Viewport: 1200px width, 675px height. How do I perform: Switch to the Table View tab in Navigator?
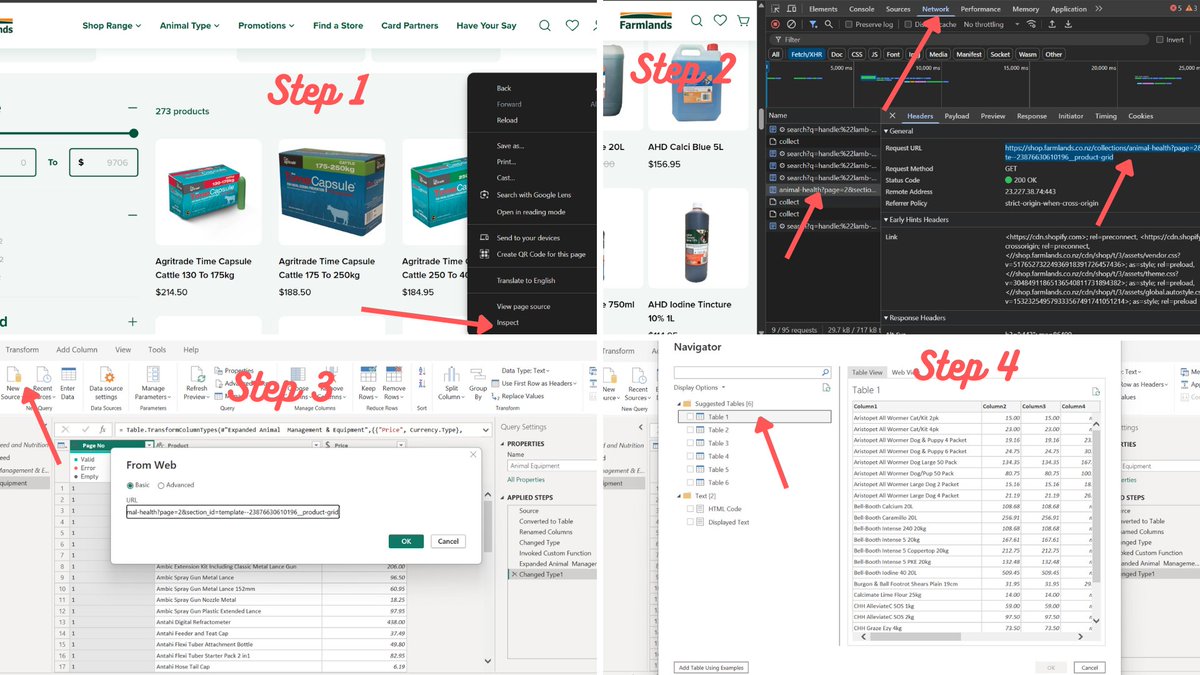[867, 372]
